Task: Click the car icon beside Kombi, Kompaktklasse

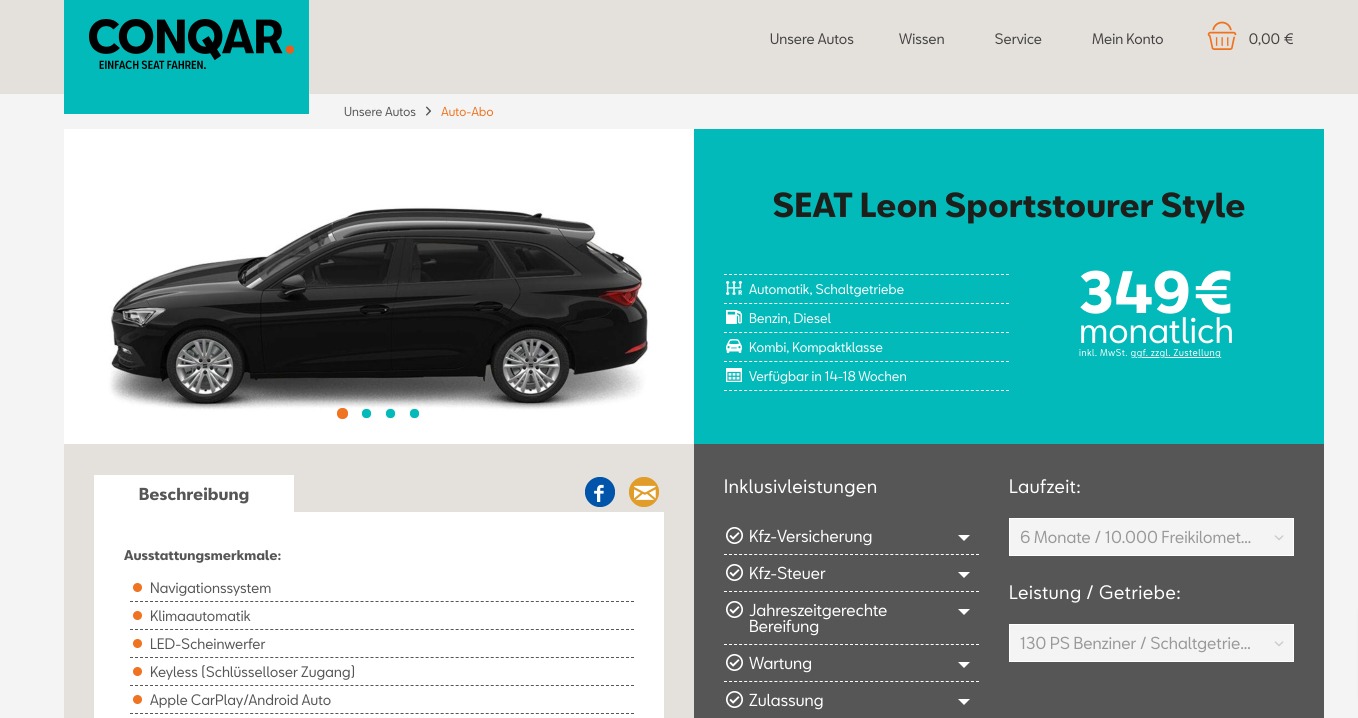Action: point(733,347)
